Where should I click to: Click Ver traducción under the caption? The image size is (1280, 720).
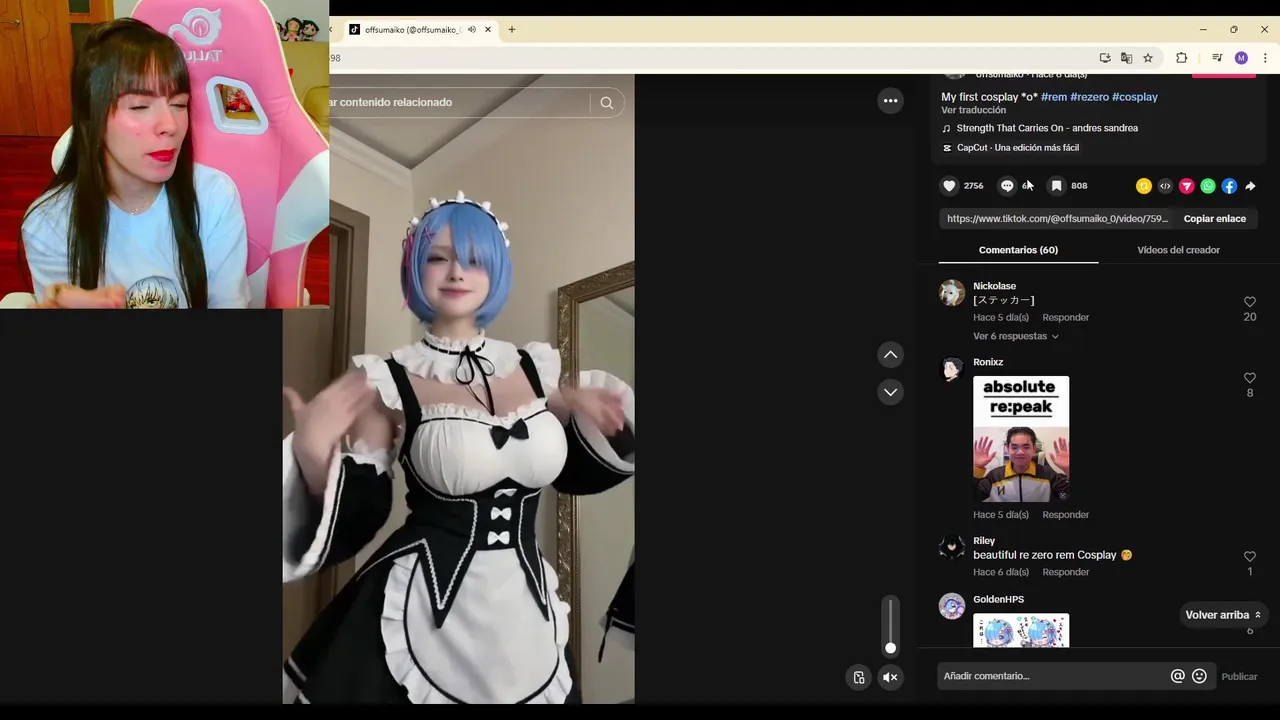pyautogui.click(x=973, y=110)
